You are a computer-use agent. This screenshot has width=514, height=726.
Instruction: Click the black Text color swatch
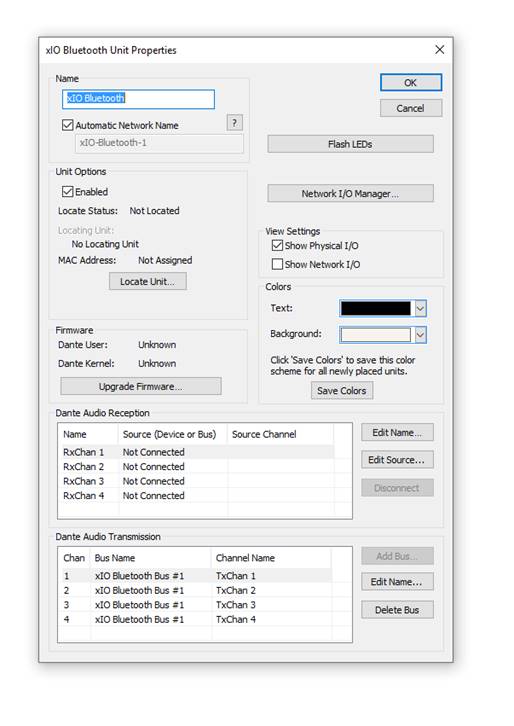point(376,308)
